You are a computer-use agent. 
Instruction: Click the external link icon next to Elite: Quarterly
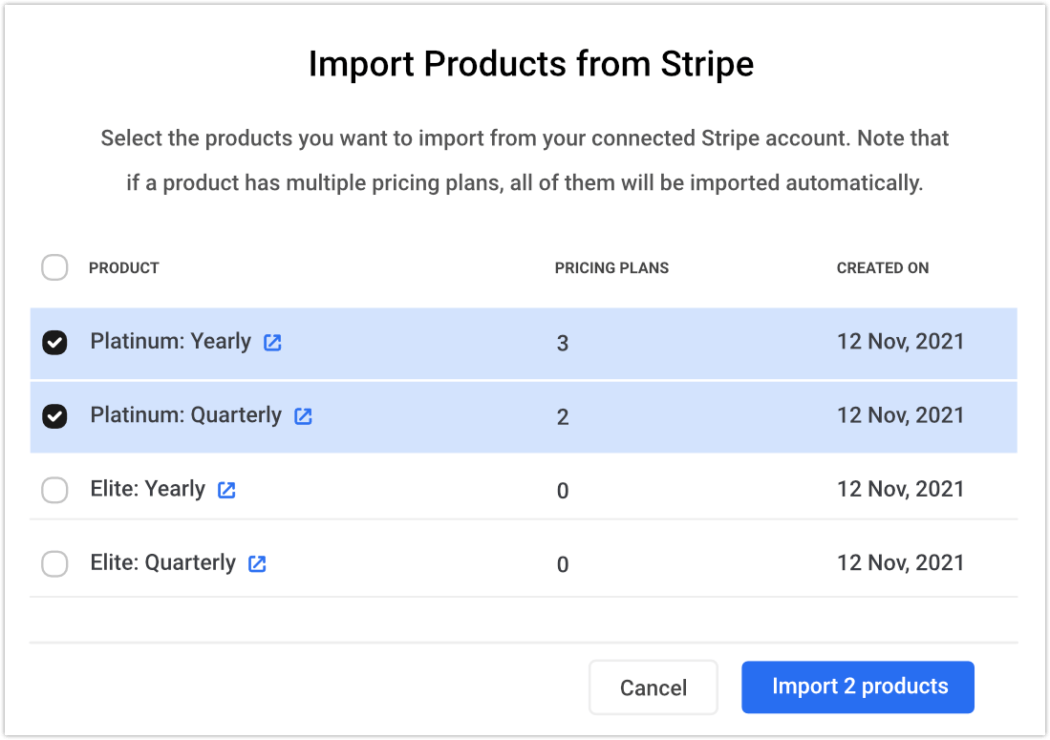(x=258, y=563)
